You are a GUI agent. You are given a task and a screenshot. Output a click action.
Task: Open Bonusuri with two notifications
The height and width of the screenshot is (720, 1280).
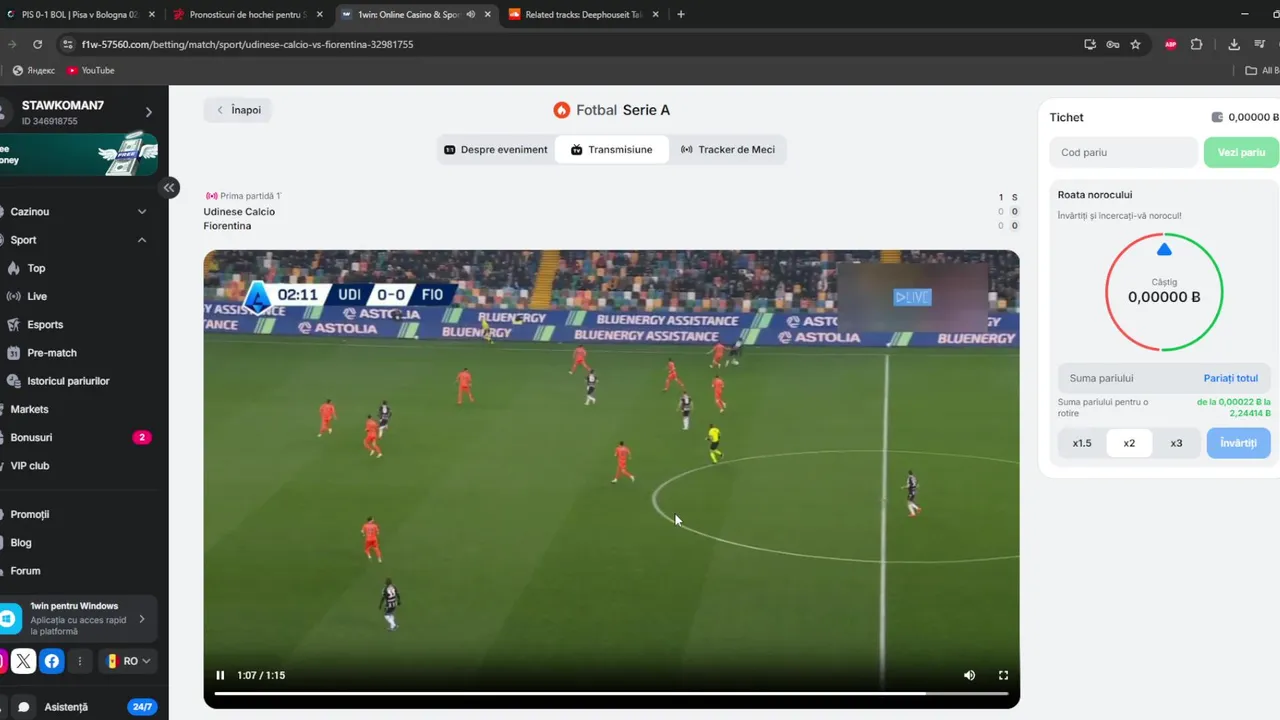78,437
